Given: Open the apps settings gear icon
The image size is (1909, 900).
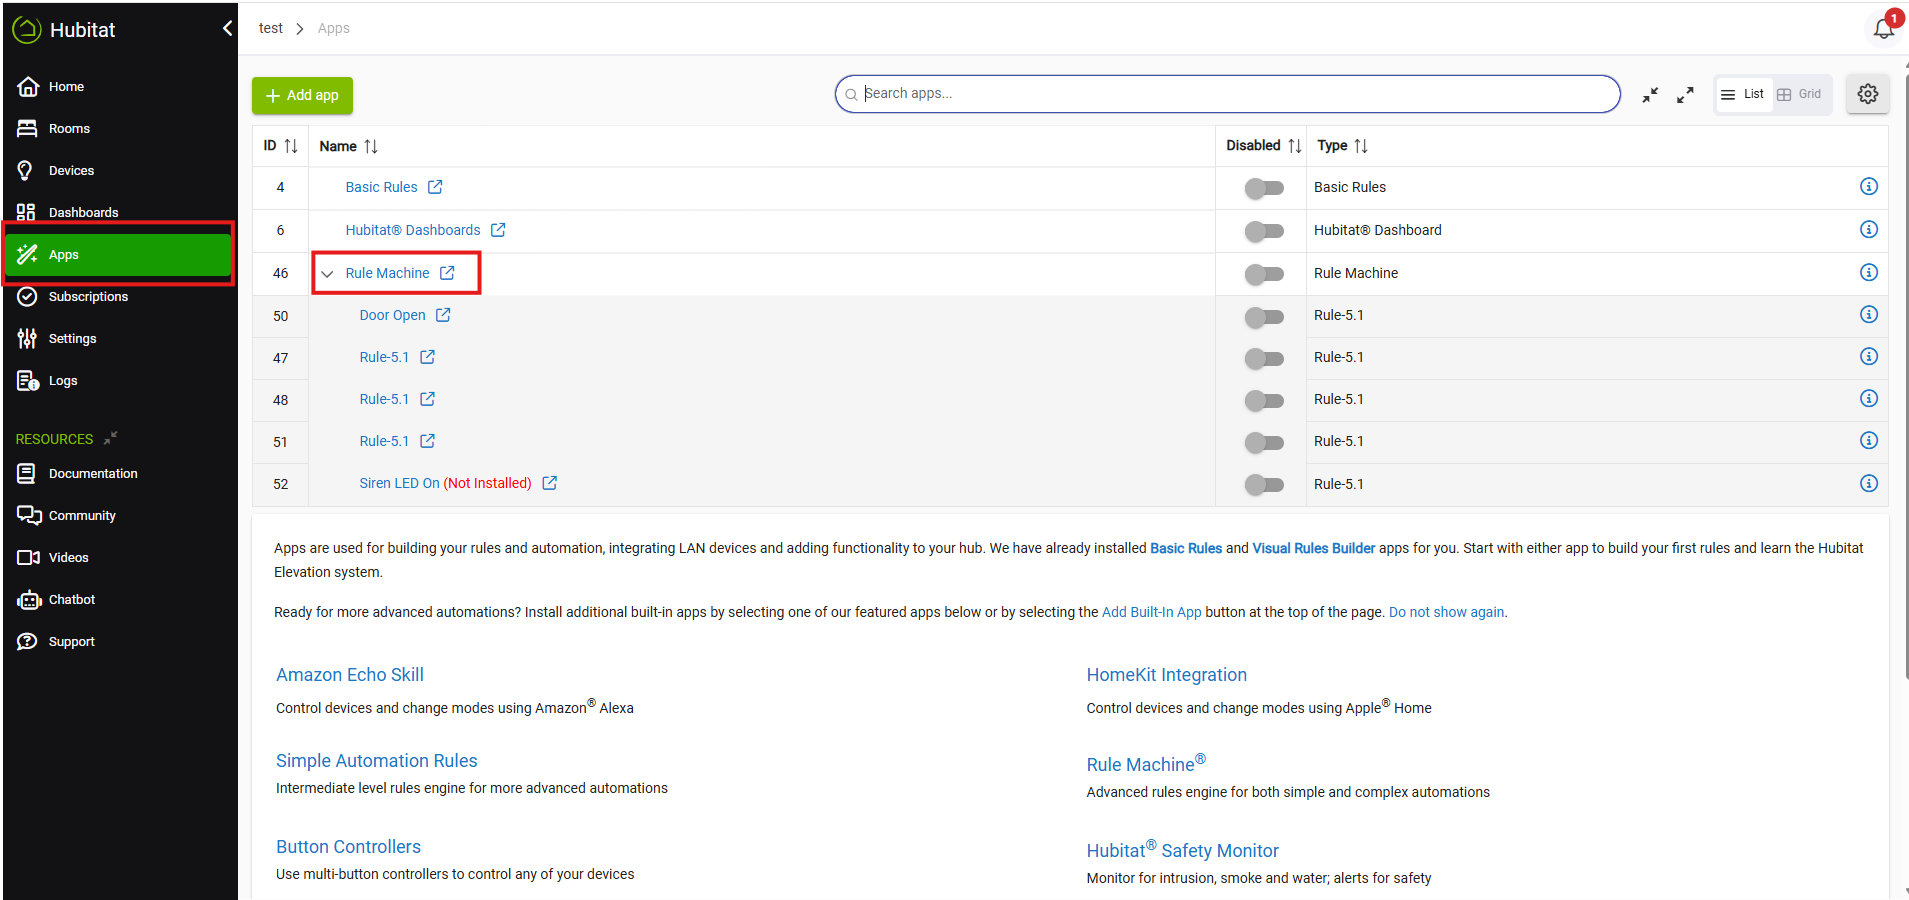Looking at the screenshot, I should click(1867, 94).
